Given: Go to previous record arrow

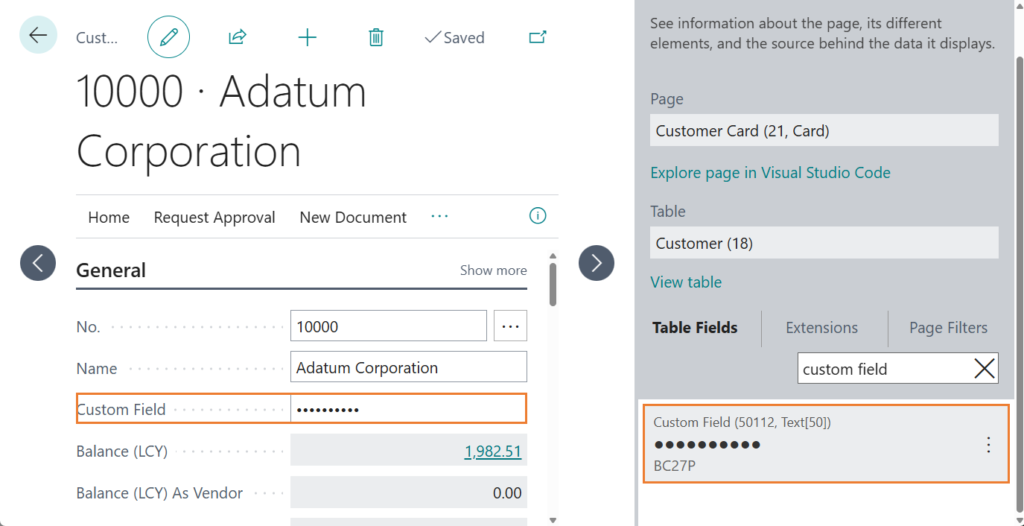Looking at the screenshot, I should click(x=38, y=263).
